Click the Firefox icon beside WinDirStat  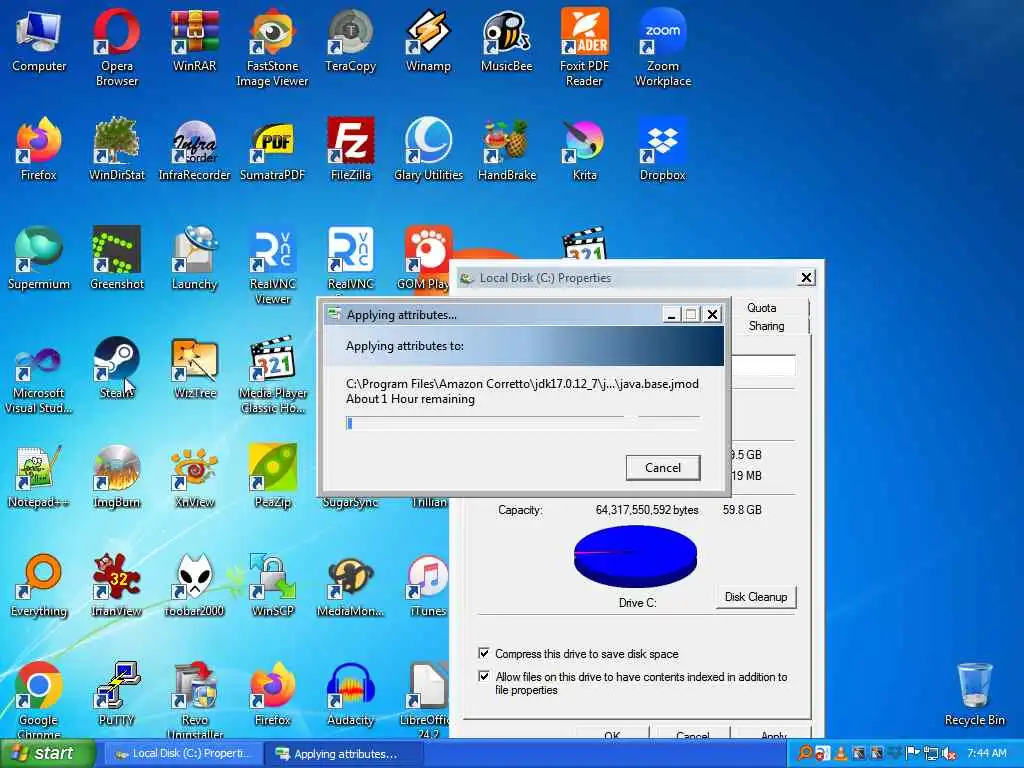point(39,149)
